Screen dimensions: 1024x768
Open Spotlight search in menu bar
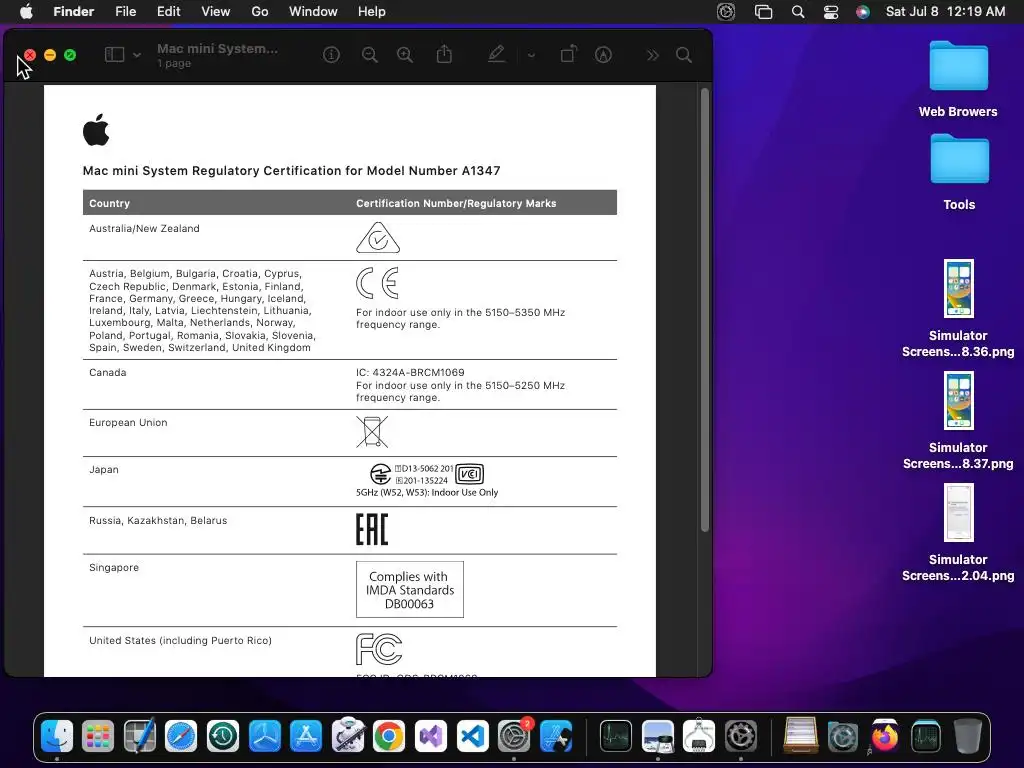798,12
